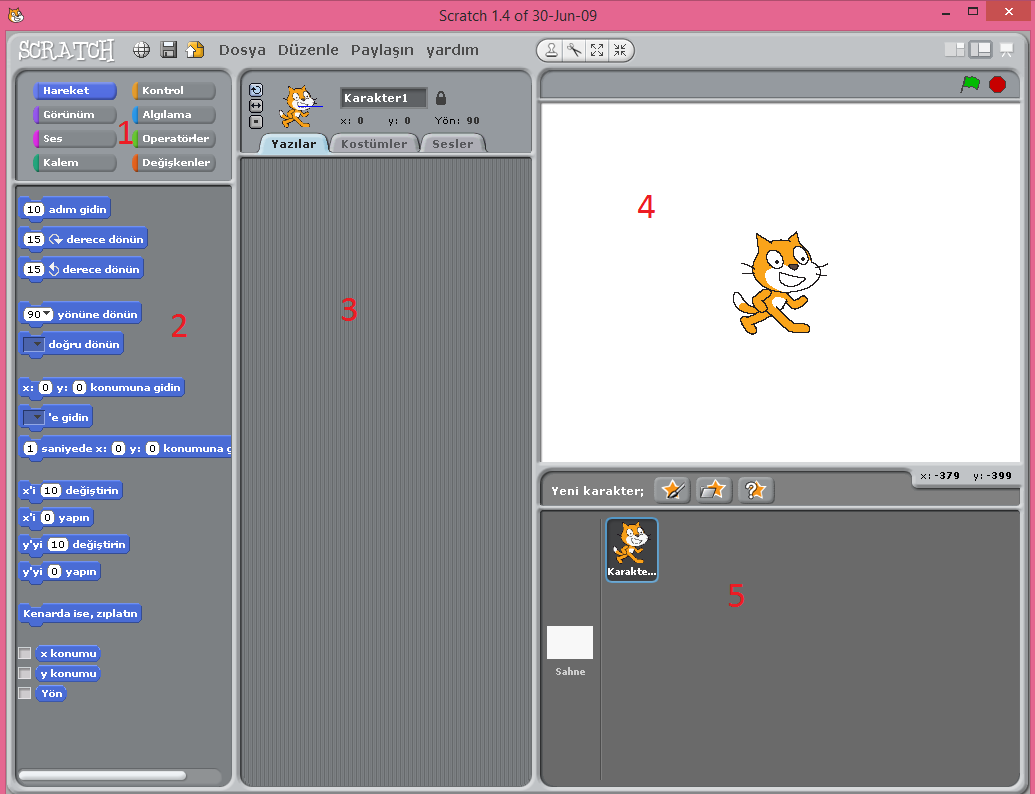The width and height of the screenshot is (1035, 794).
Task: Click the Karakter1 sprite name field
Action: click(x=383, y=98)
